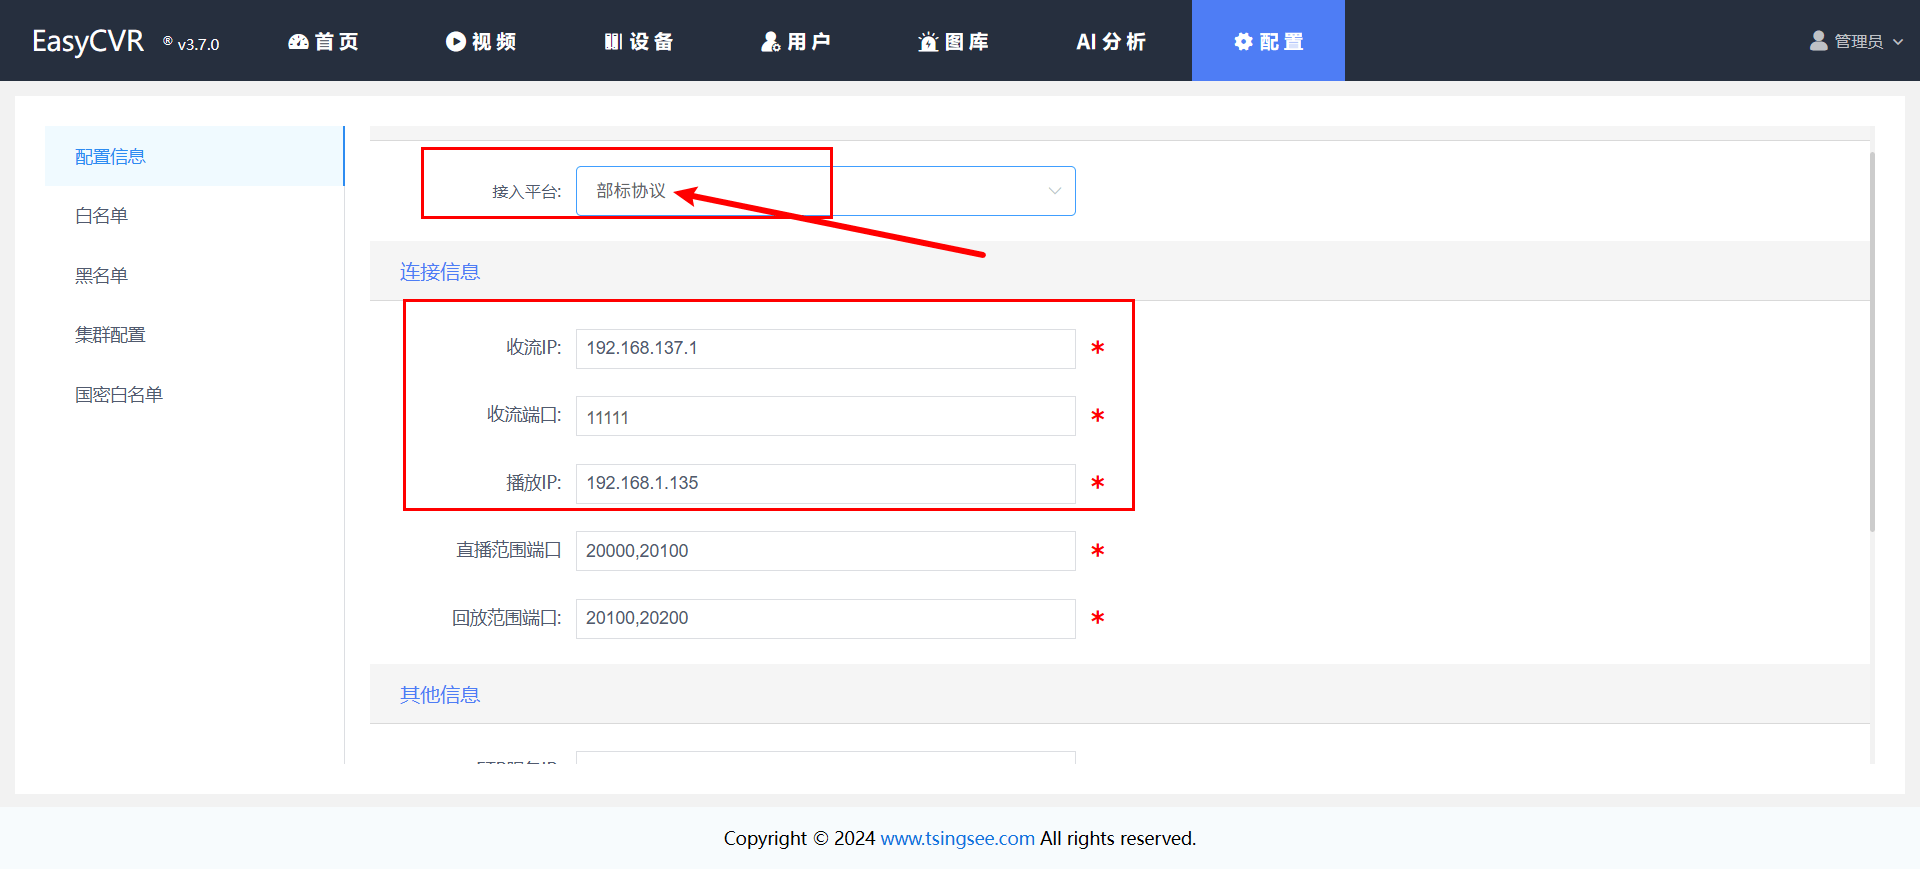Click the 收流IP input field
Image resolution: width=1920 pixels, height=869 pixels.
[x=825, y=349]
